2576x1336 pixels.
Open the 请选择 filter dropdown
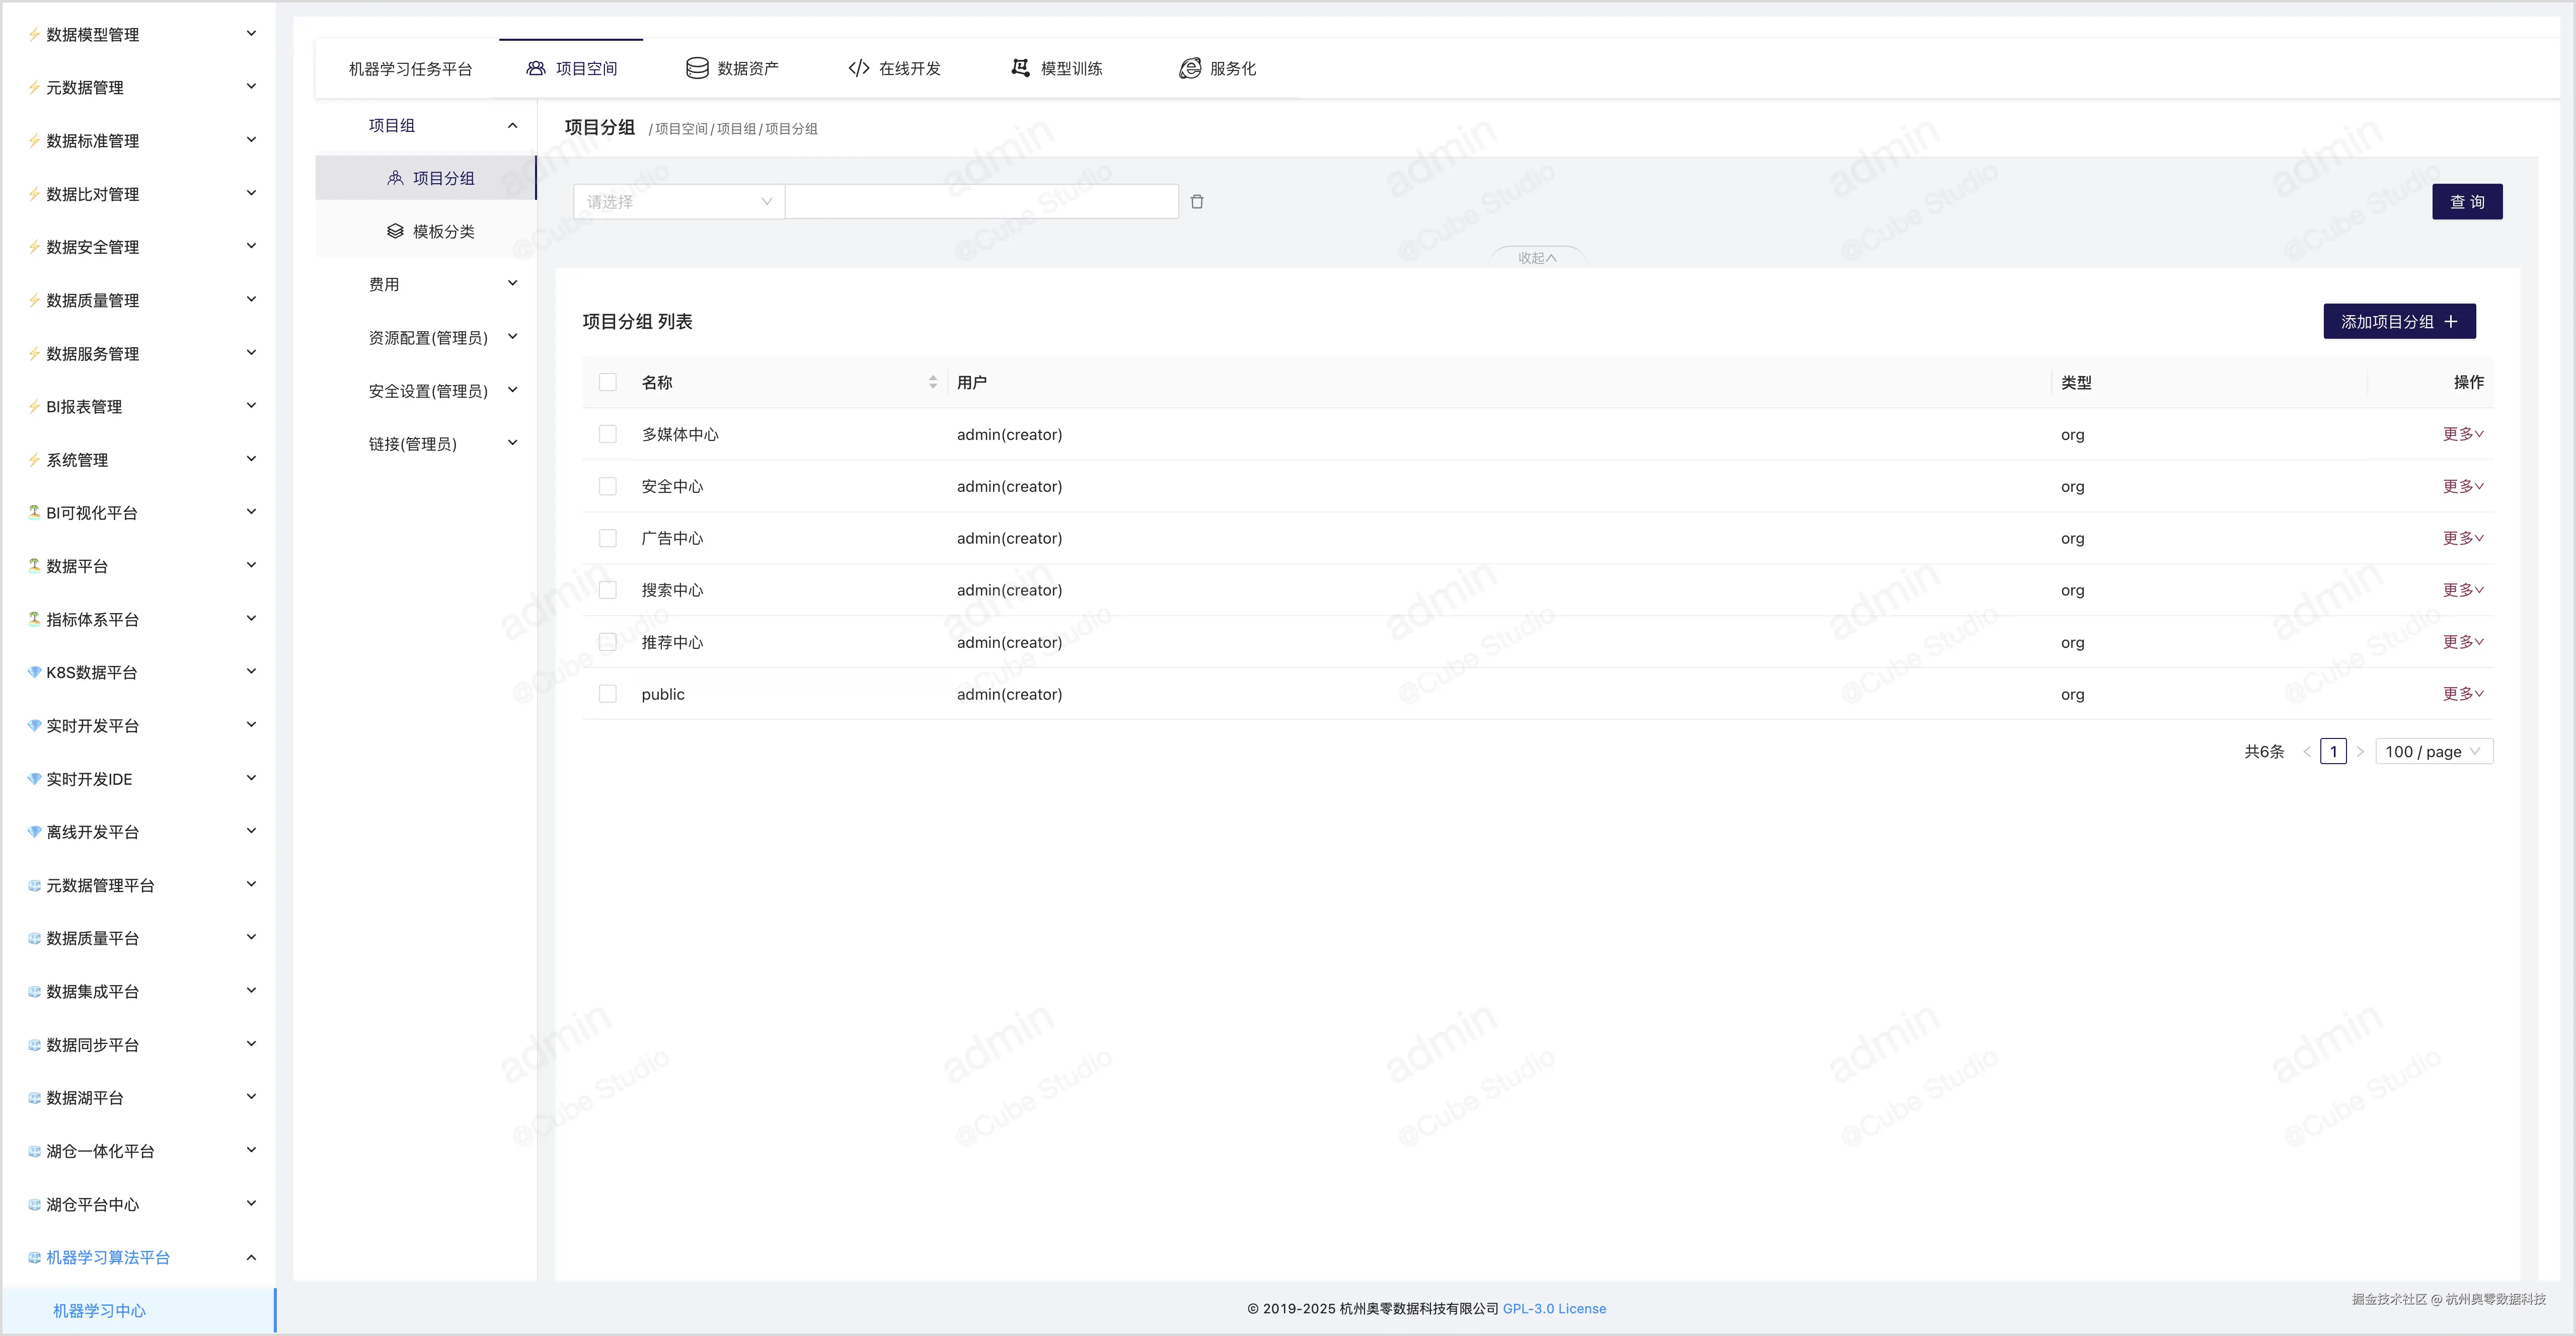pos(679,202)
